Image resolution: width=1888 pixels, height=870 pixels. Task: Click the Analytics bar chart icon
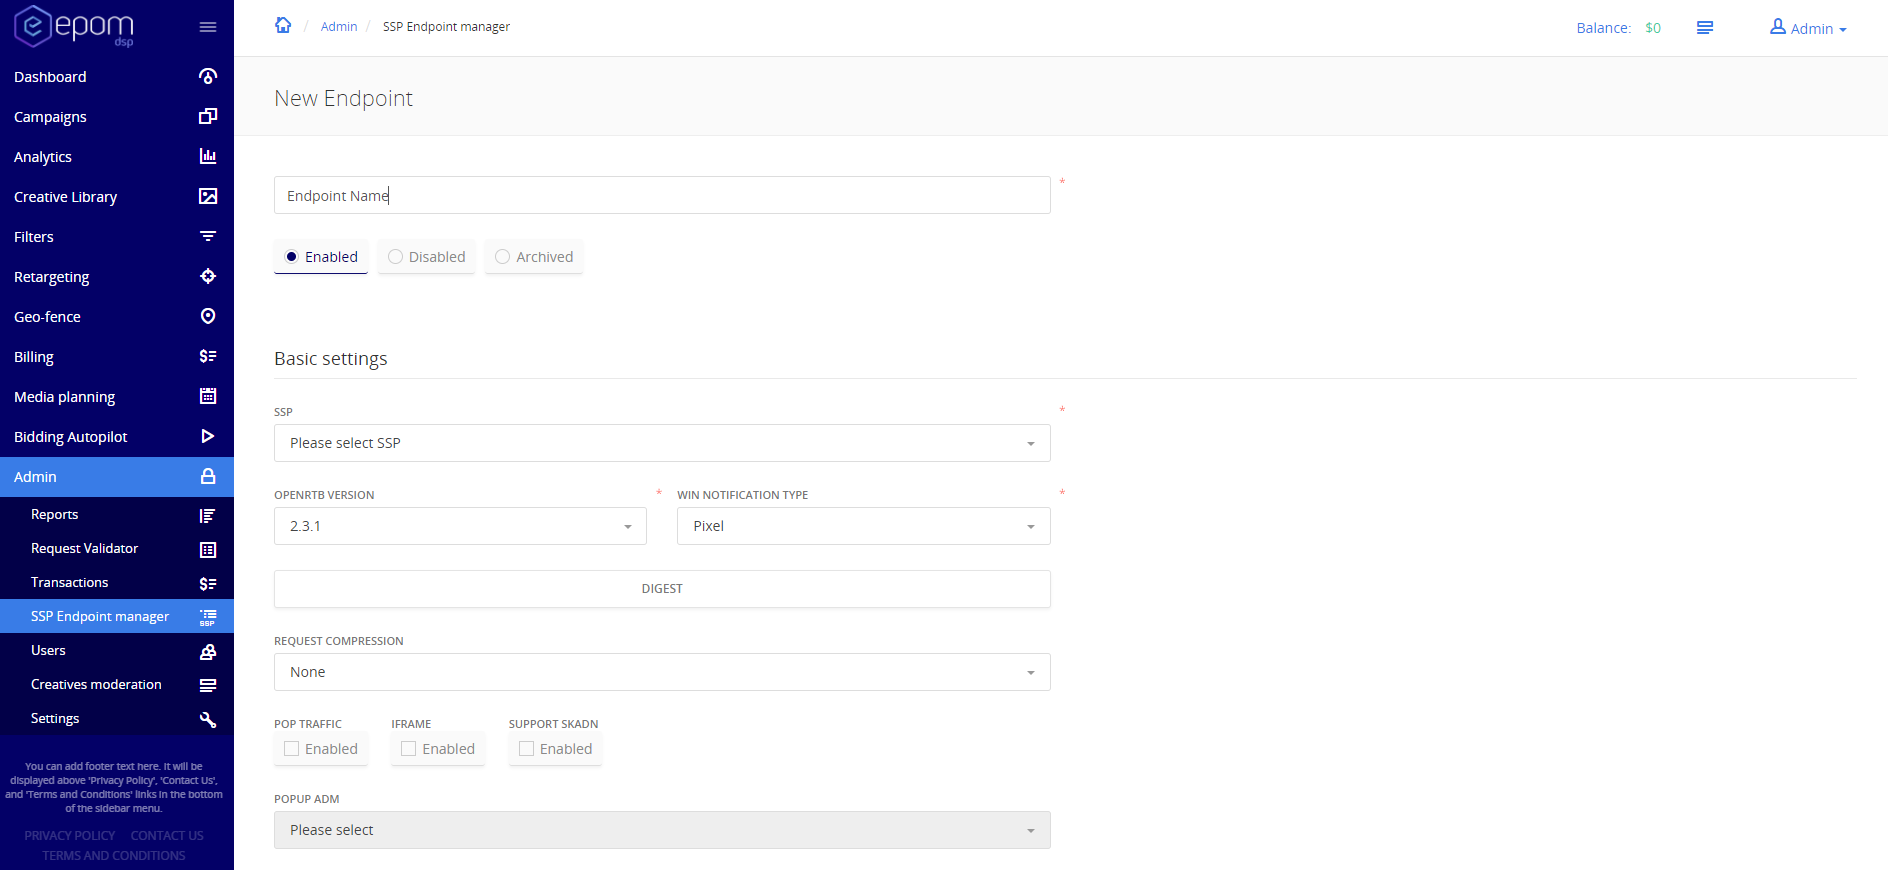[x=208, y=156]
